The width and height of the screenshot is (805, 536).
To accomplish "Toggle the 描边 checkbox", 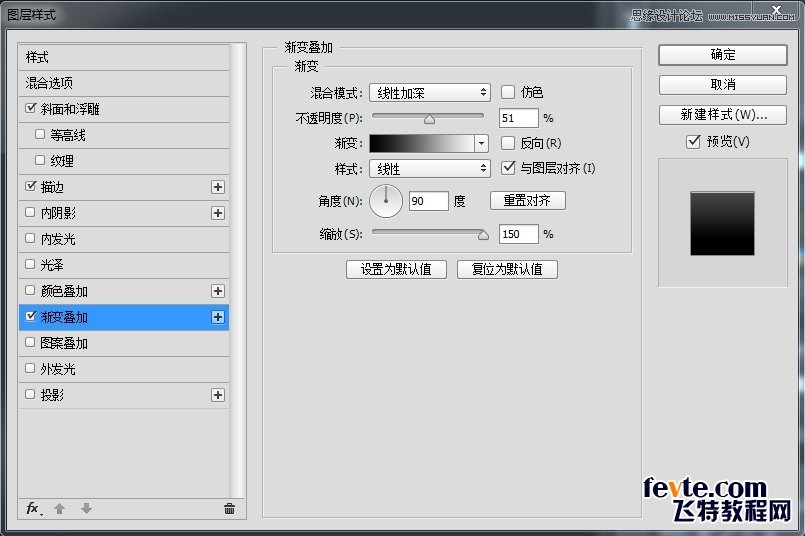I will coord(31,186).
